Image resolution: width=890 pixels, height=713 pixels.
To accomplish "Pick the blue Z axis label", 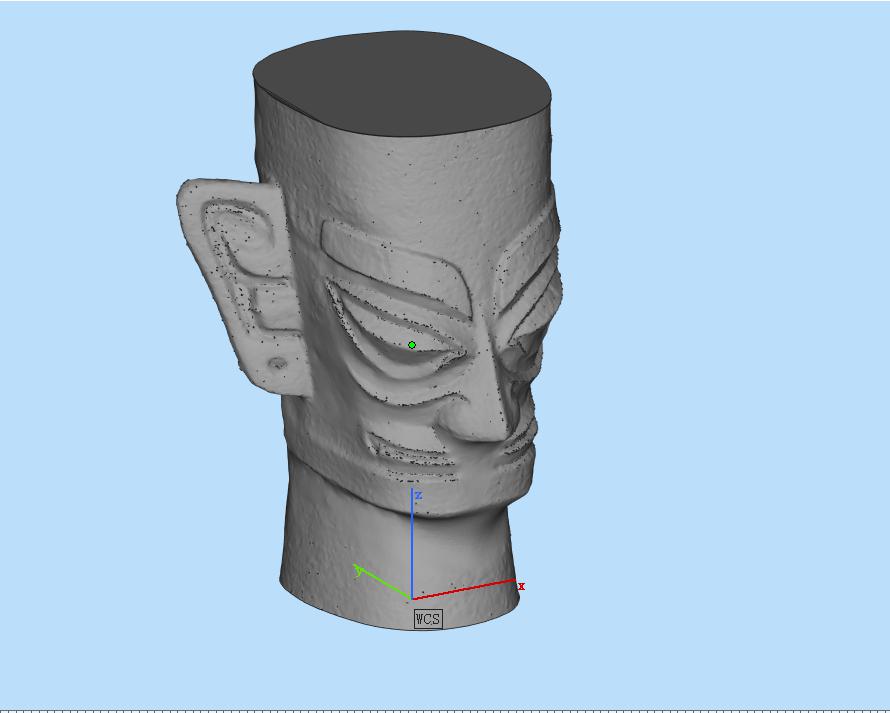I will [x=418, y=496].
